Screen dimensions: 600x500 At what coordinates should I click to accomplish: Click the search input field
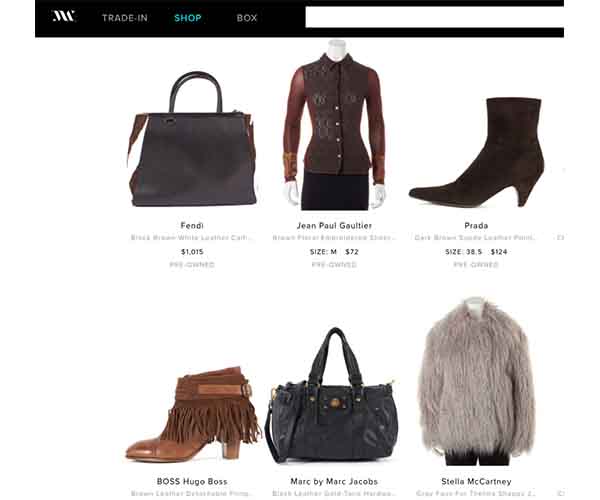pos(434,17)
